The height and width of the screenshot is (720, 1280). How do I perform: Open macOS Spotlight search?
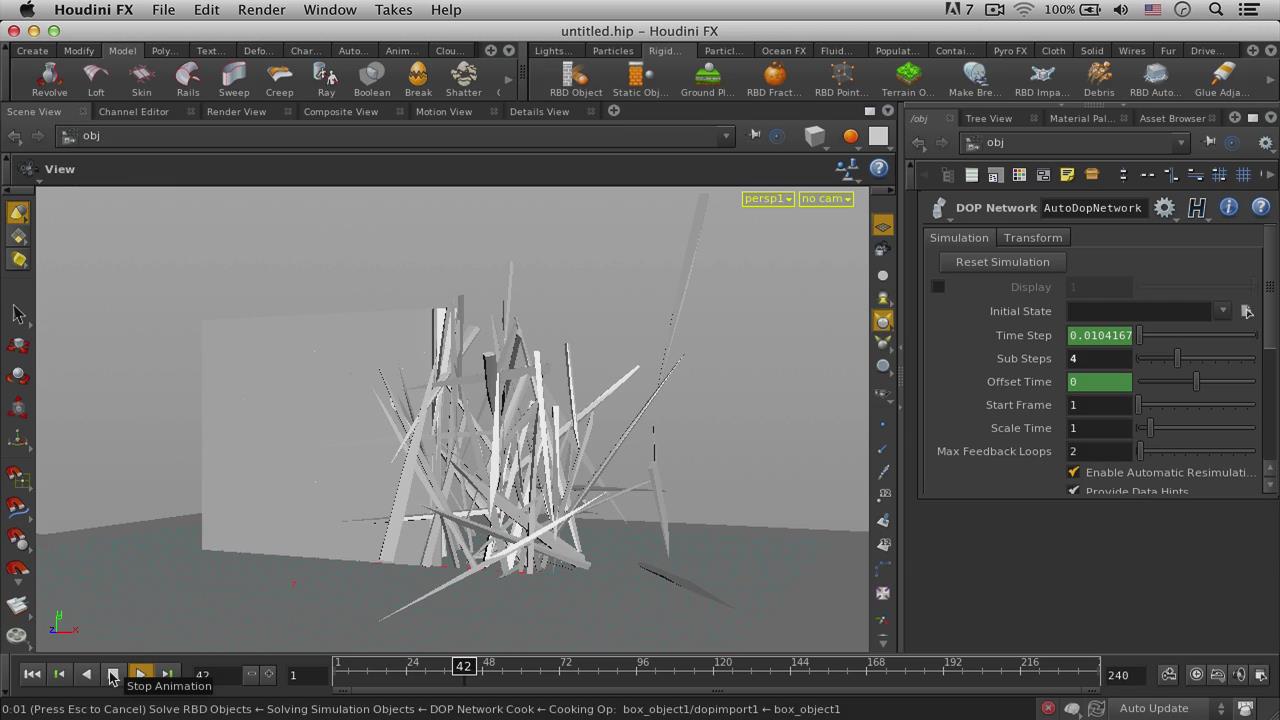(1216, 10)
